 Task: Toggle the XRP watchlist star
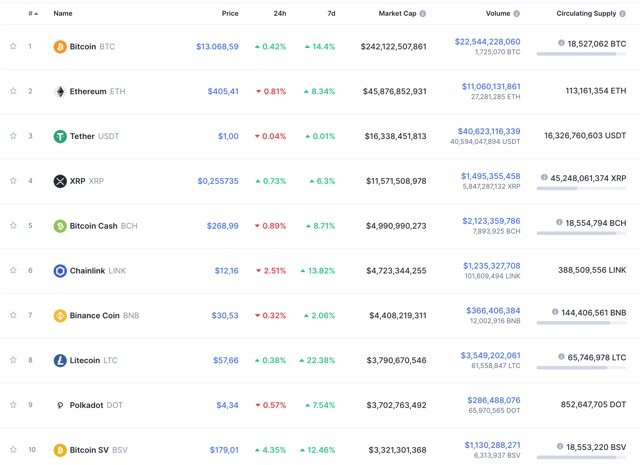pos(13,180)
